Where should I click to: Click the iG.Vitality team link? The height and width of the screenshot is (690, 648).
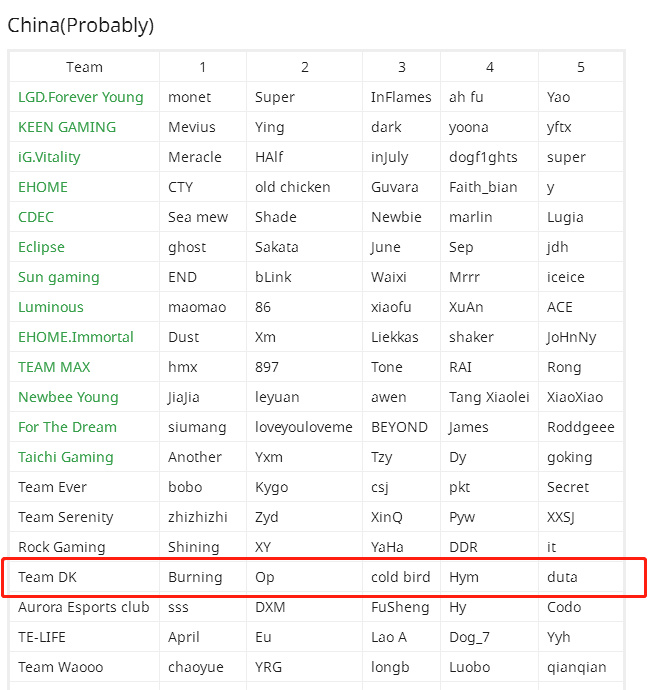pyautogui.click(x=49, y=157)
